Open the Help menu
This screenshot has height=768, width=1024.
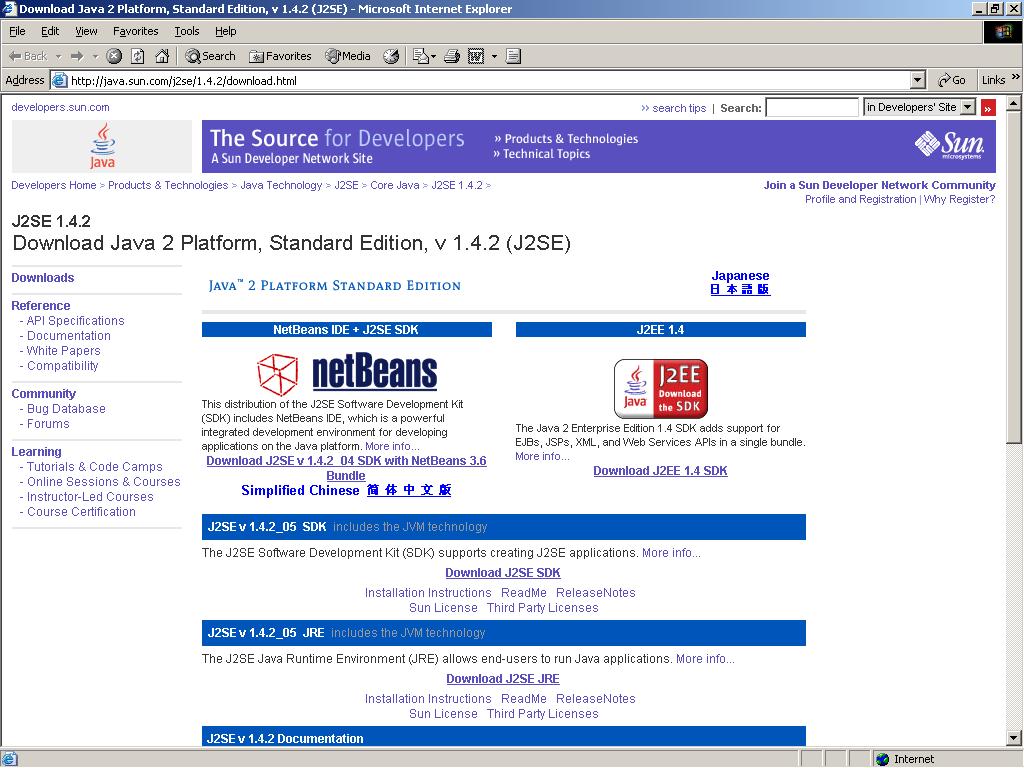(226, 31)
